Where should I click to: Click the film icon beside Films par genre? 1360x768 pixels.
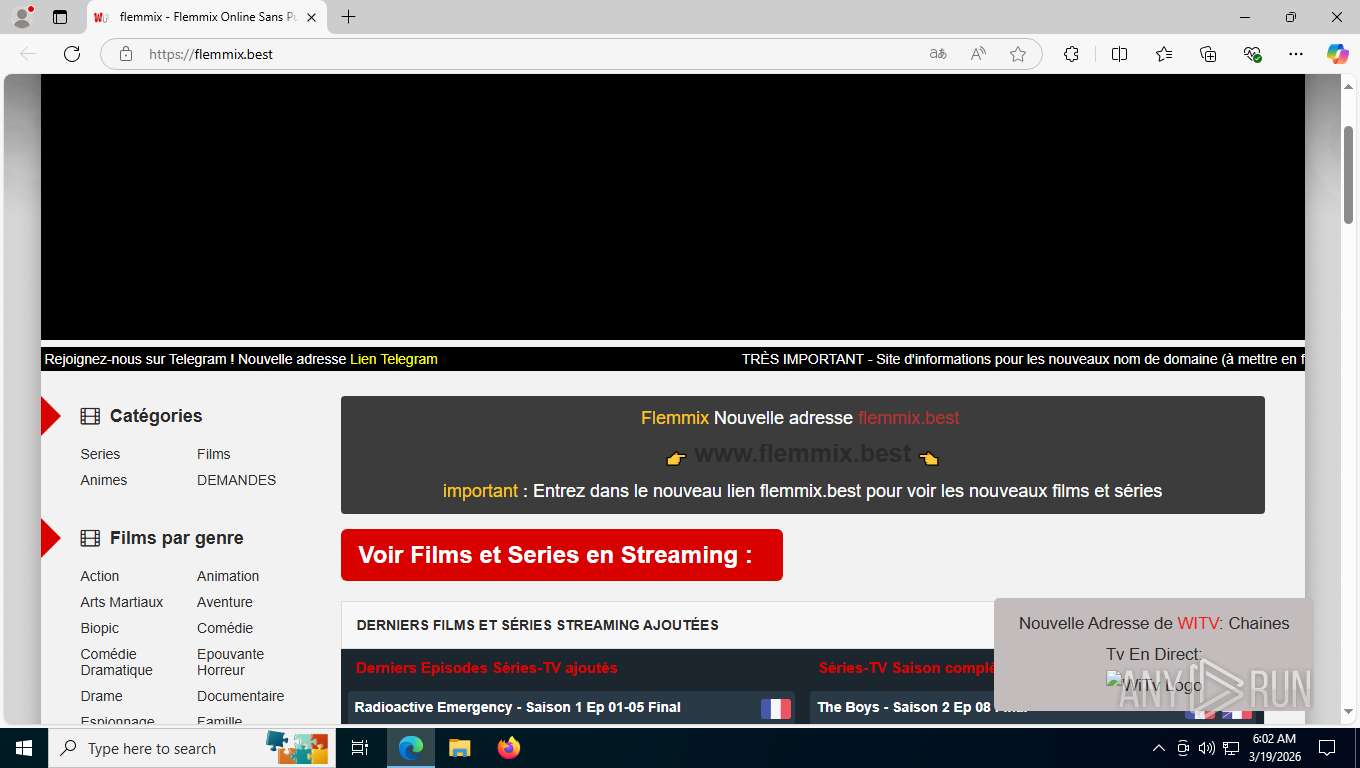click(x=90, y=538)
